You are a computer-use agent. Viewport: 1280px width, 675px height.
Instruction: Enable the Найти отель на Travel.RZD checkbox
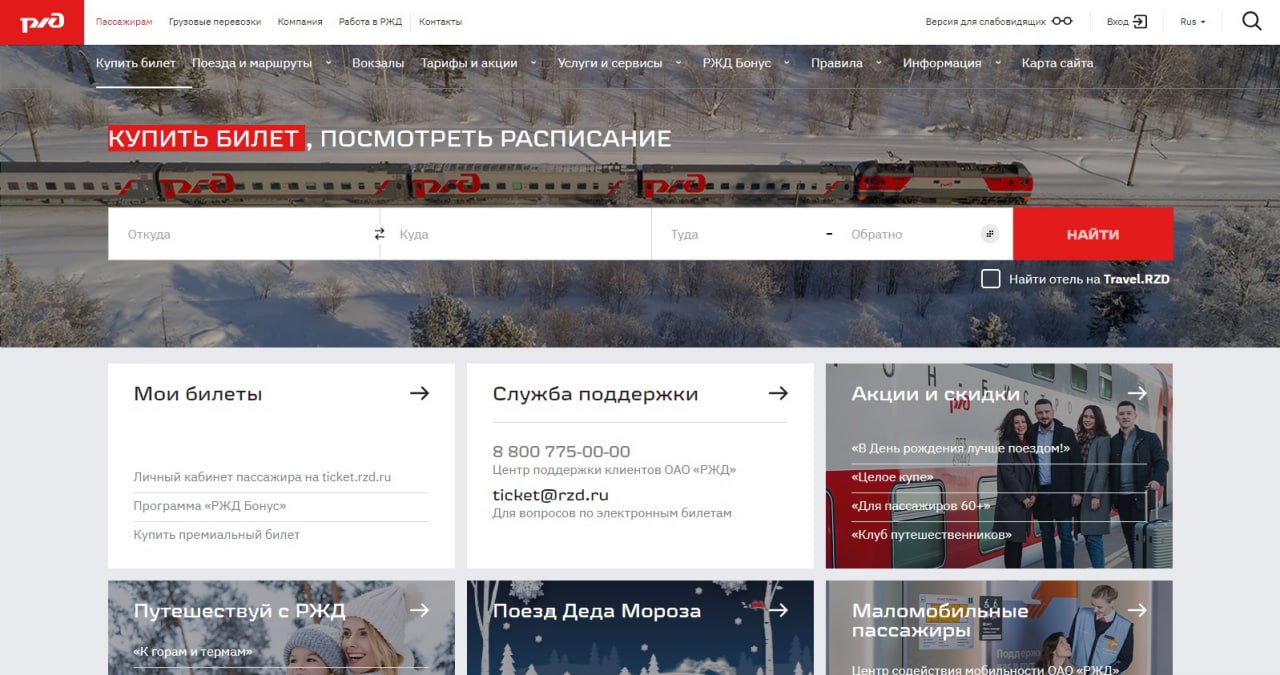(x=991, y=279)
